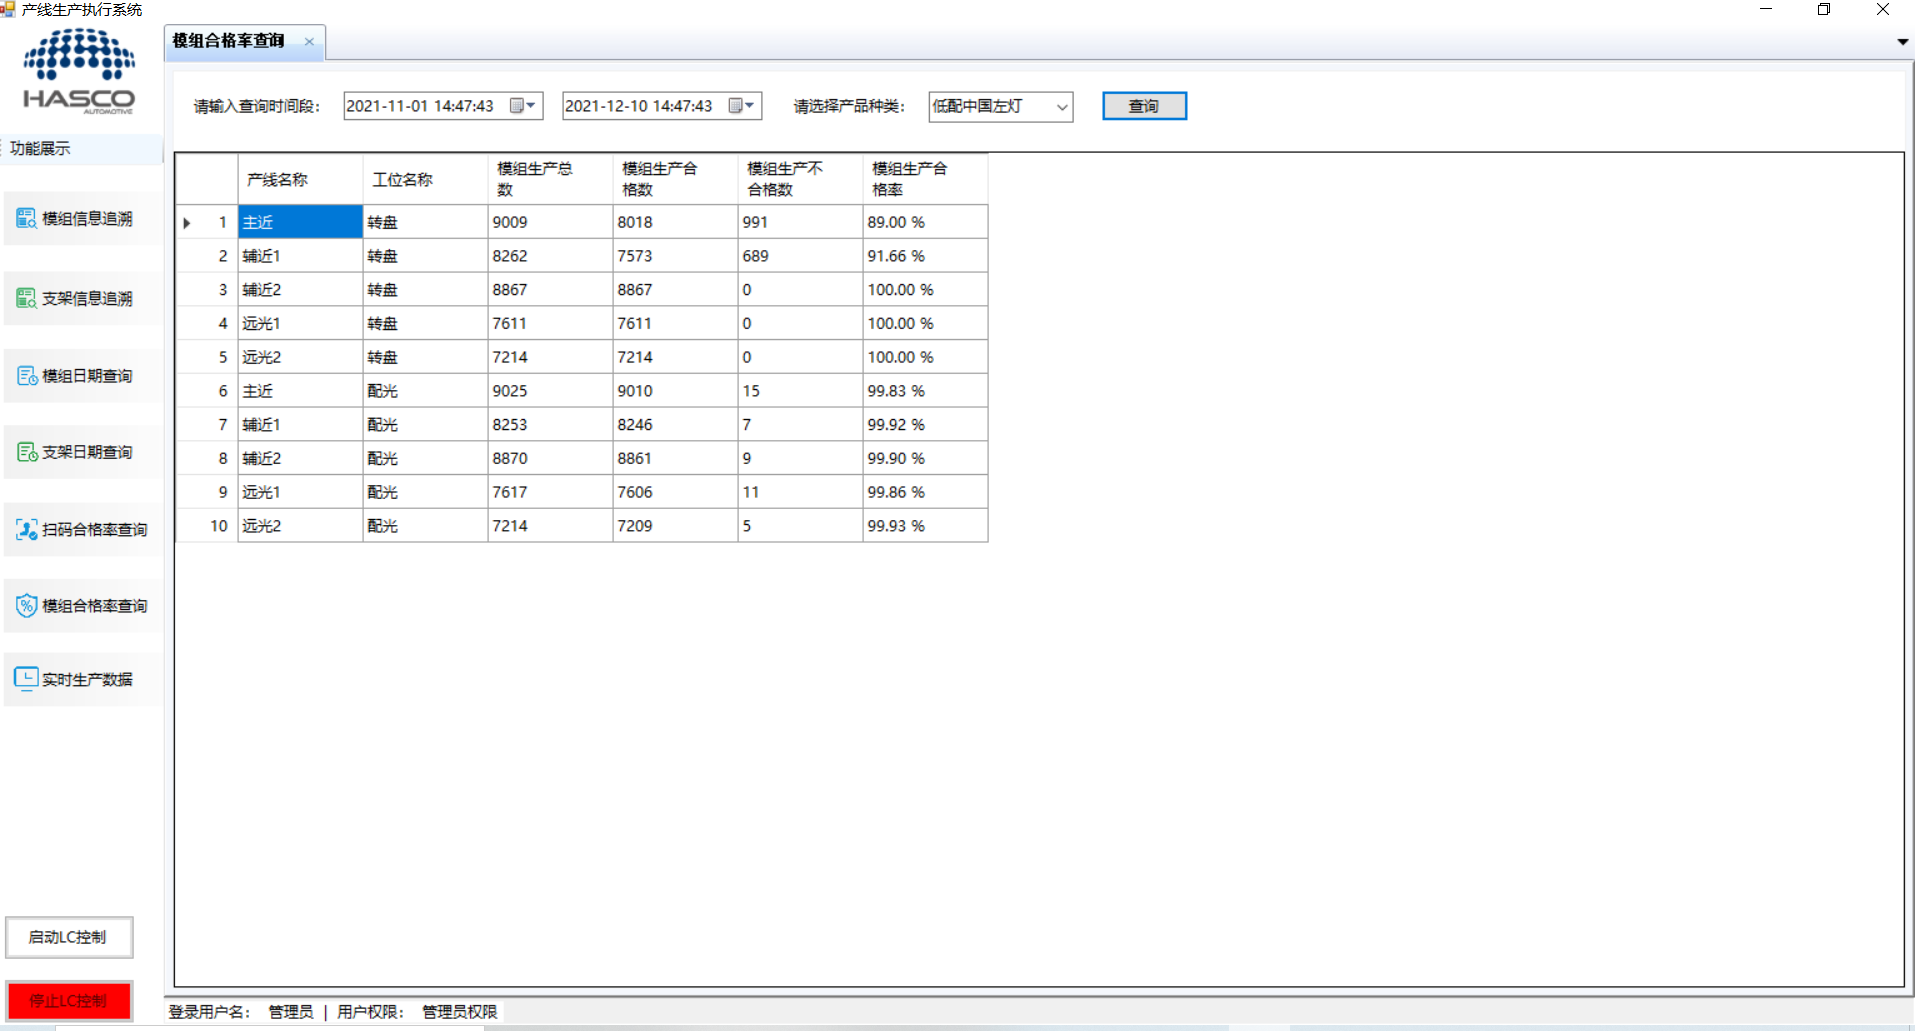The width and height of the screenshot is (1915, 1031).
Task: Switch to the 模组合格率查询 tab
Action: [x=229, y=41]
